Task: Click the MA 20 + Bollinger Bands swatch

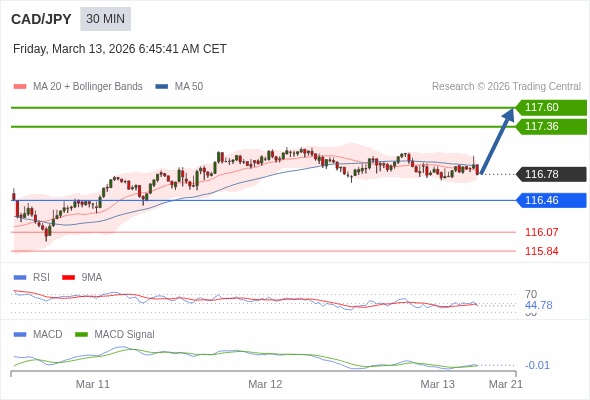Action: coord(20,87)
